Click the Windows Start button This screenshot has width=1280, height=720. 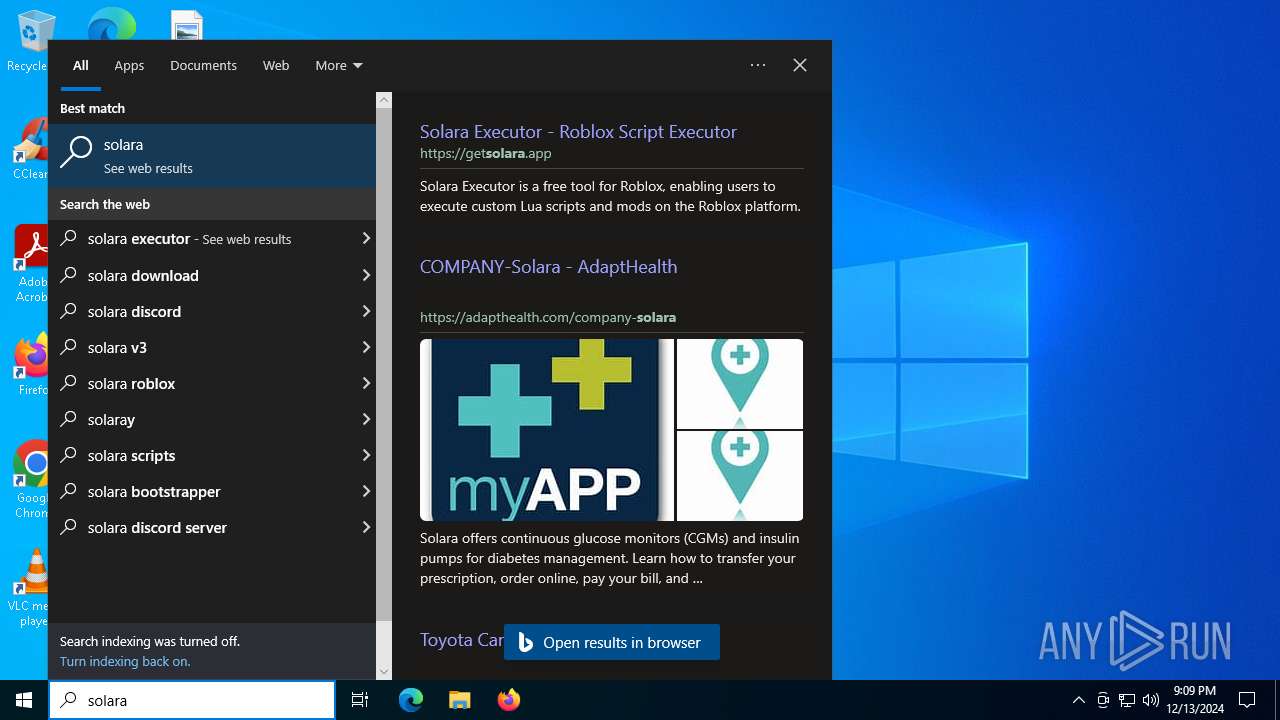[24, 700]
